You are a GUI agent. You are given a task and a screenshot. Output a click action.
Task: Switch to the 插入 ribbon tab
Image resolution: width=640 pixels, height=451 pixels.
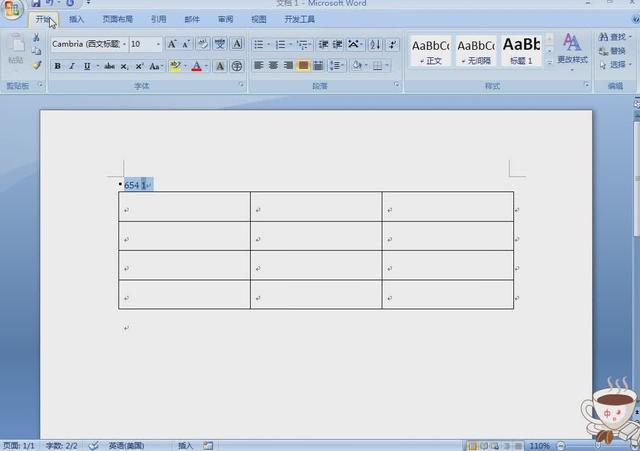[x=76, y=19]
